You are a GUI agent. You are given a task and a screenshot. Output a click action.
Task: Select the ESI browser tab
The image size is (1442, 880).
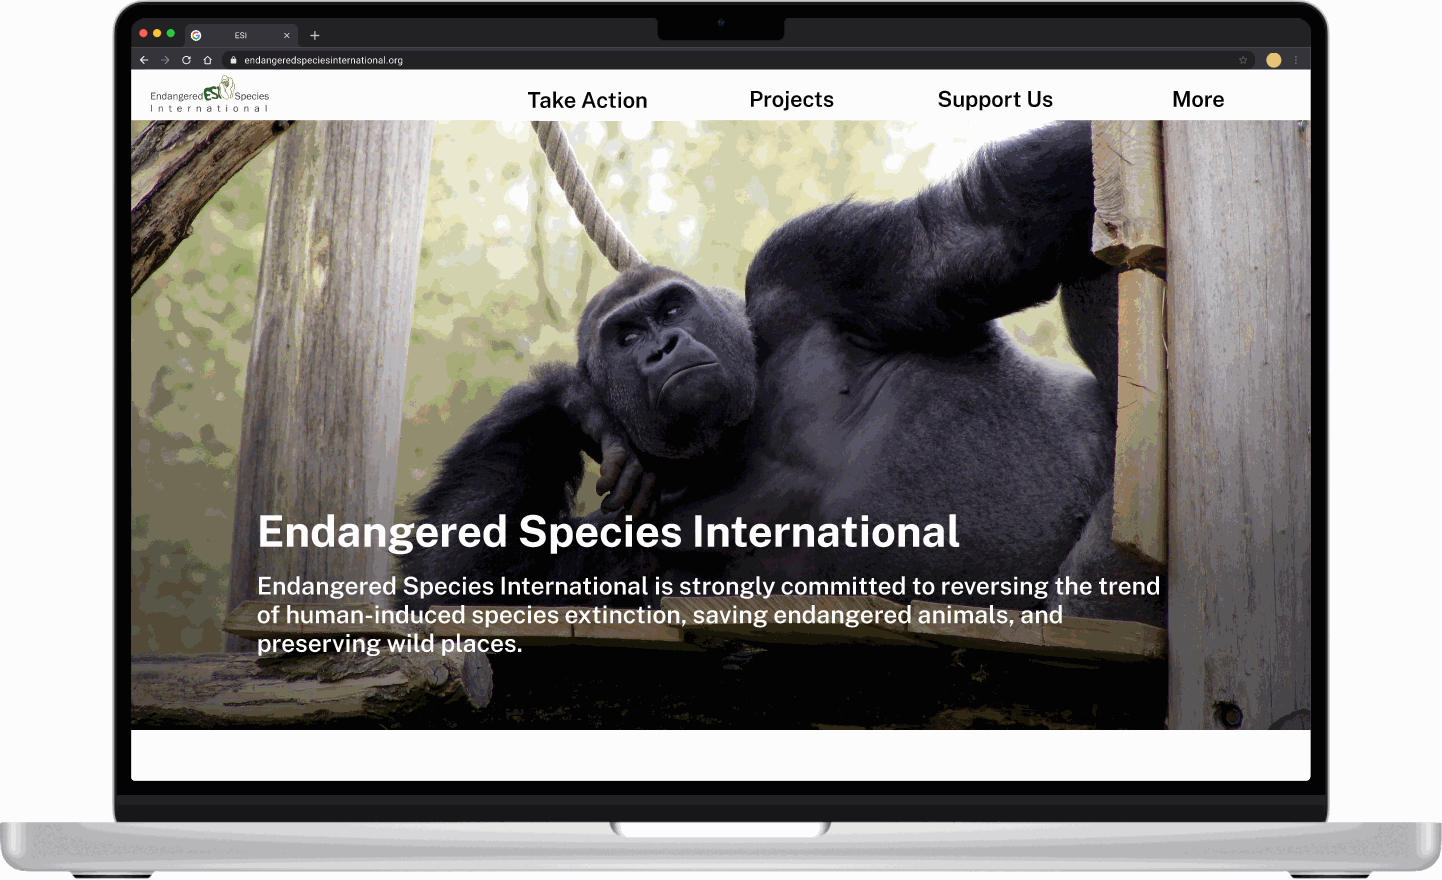click(x=241, y=35)
